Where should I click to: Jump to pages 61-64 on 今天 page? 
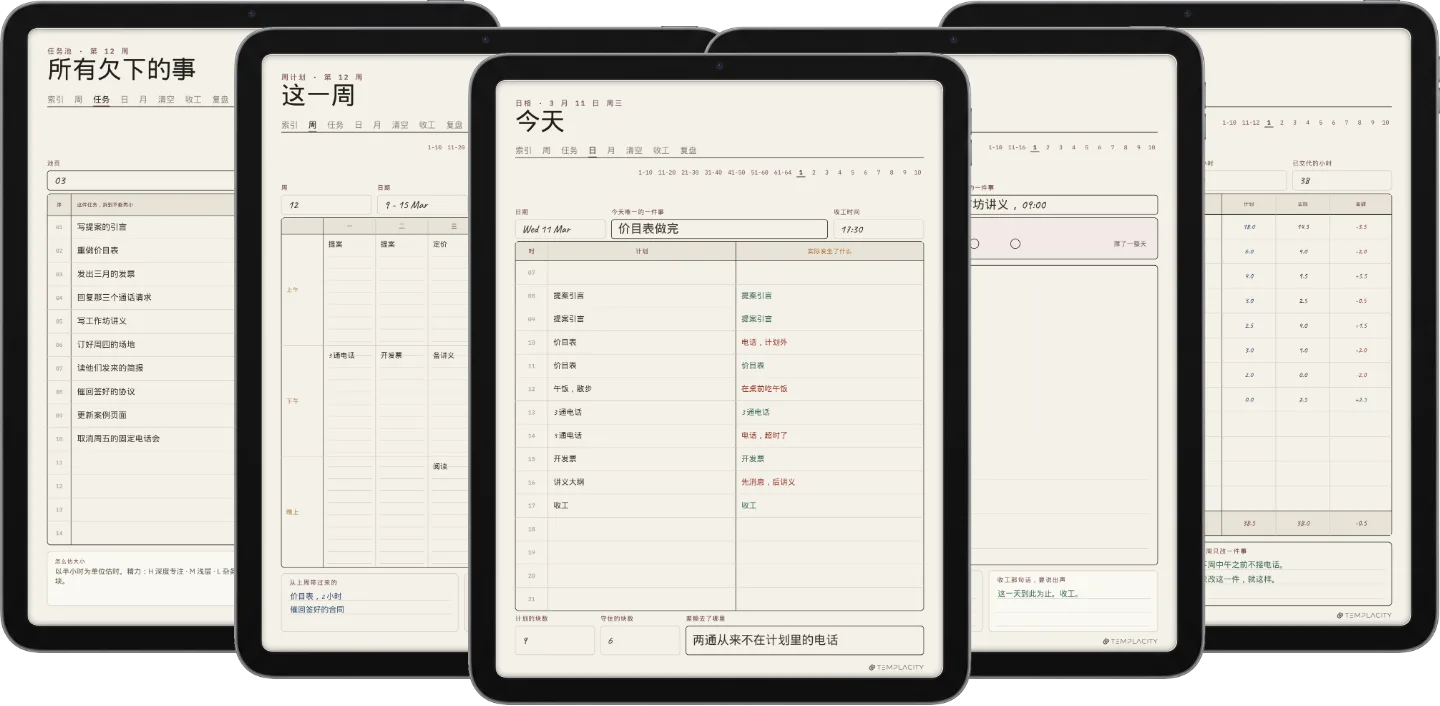[x=782, y=172]
